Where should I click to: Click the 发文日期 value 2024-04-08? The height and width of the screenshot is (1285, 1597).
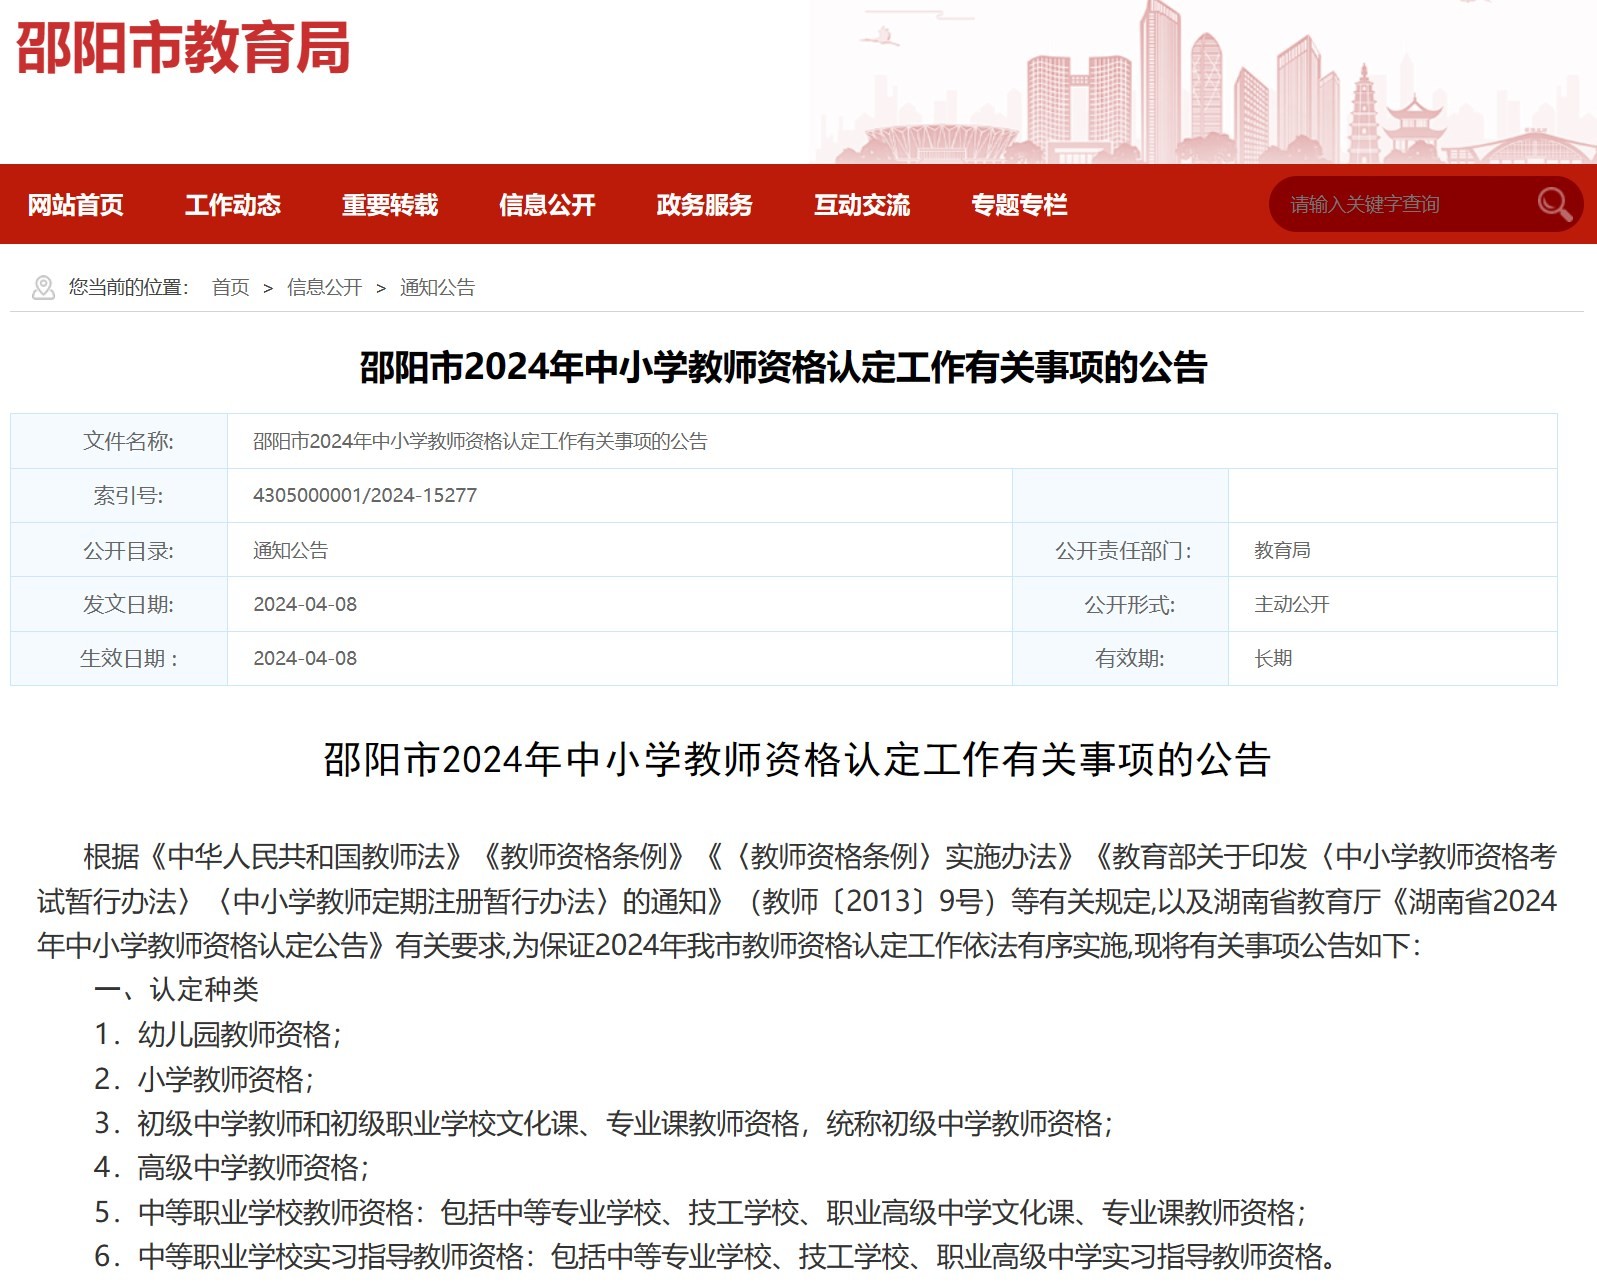click(305, 605)
